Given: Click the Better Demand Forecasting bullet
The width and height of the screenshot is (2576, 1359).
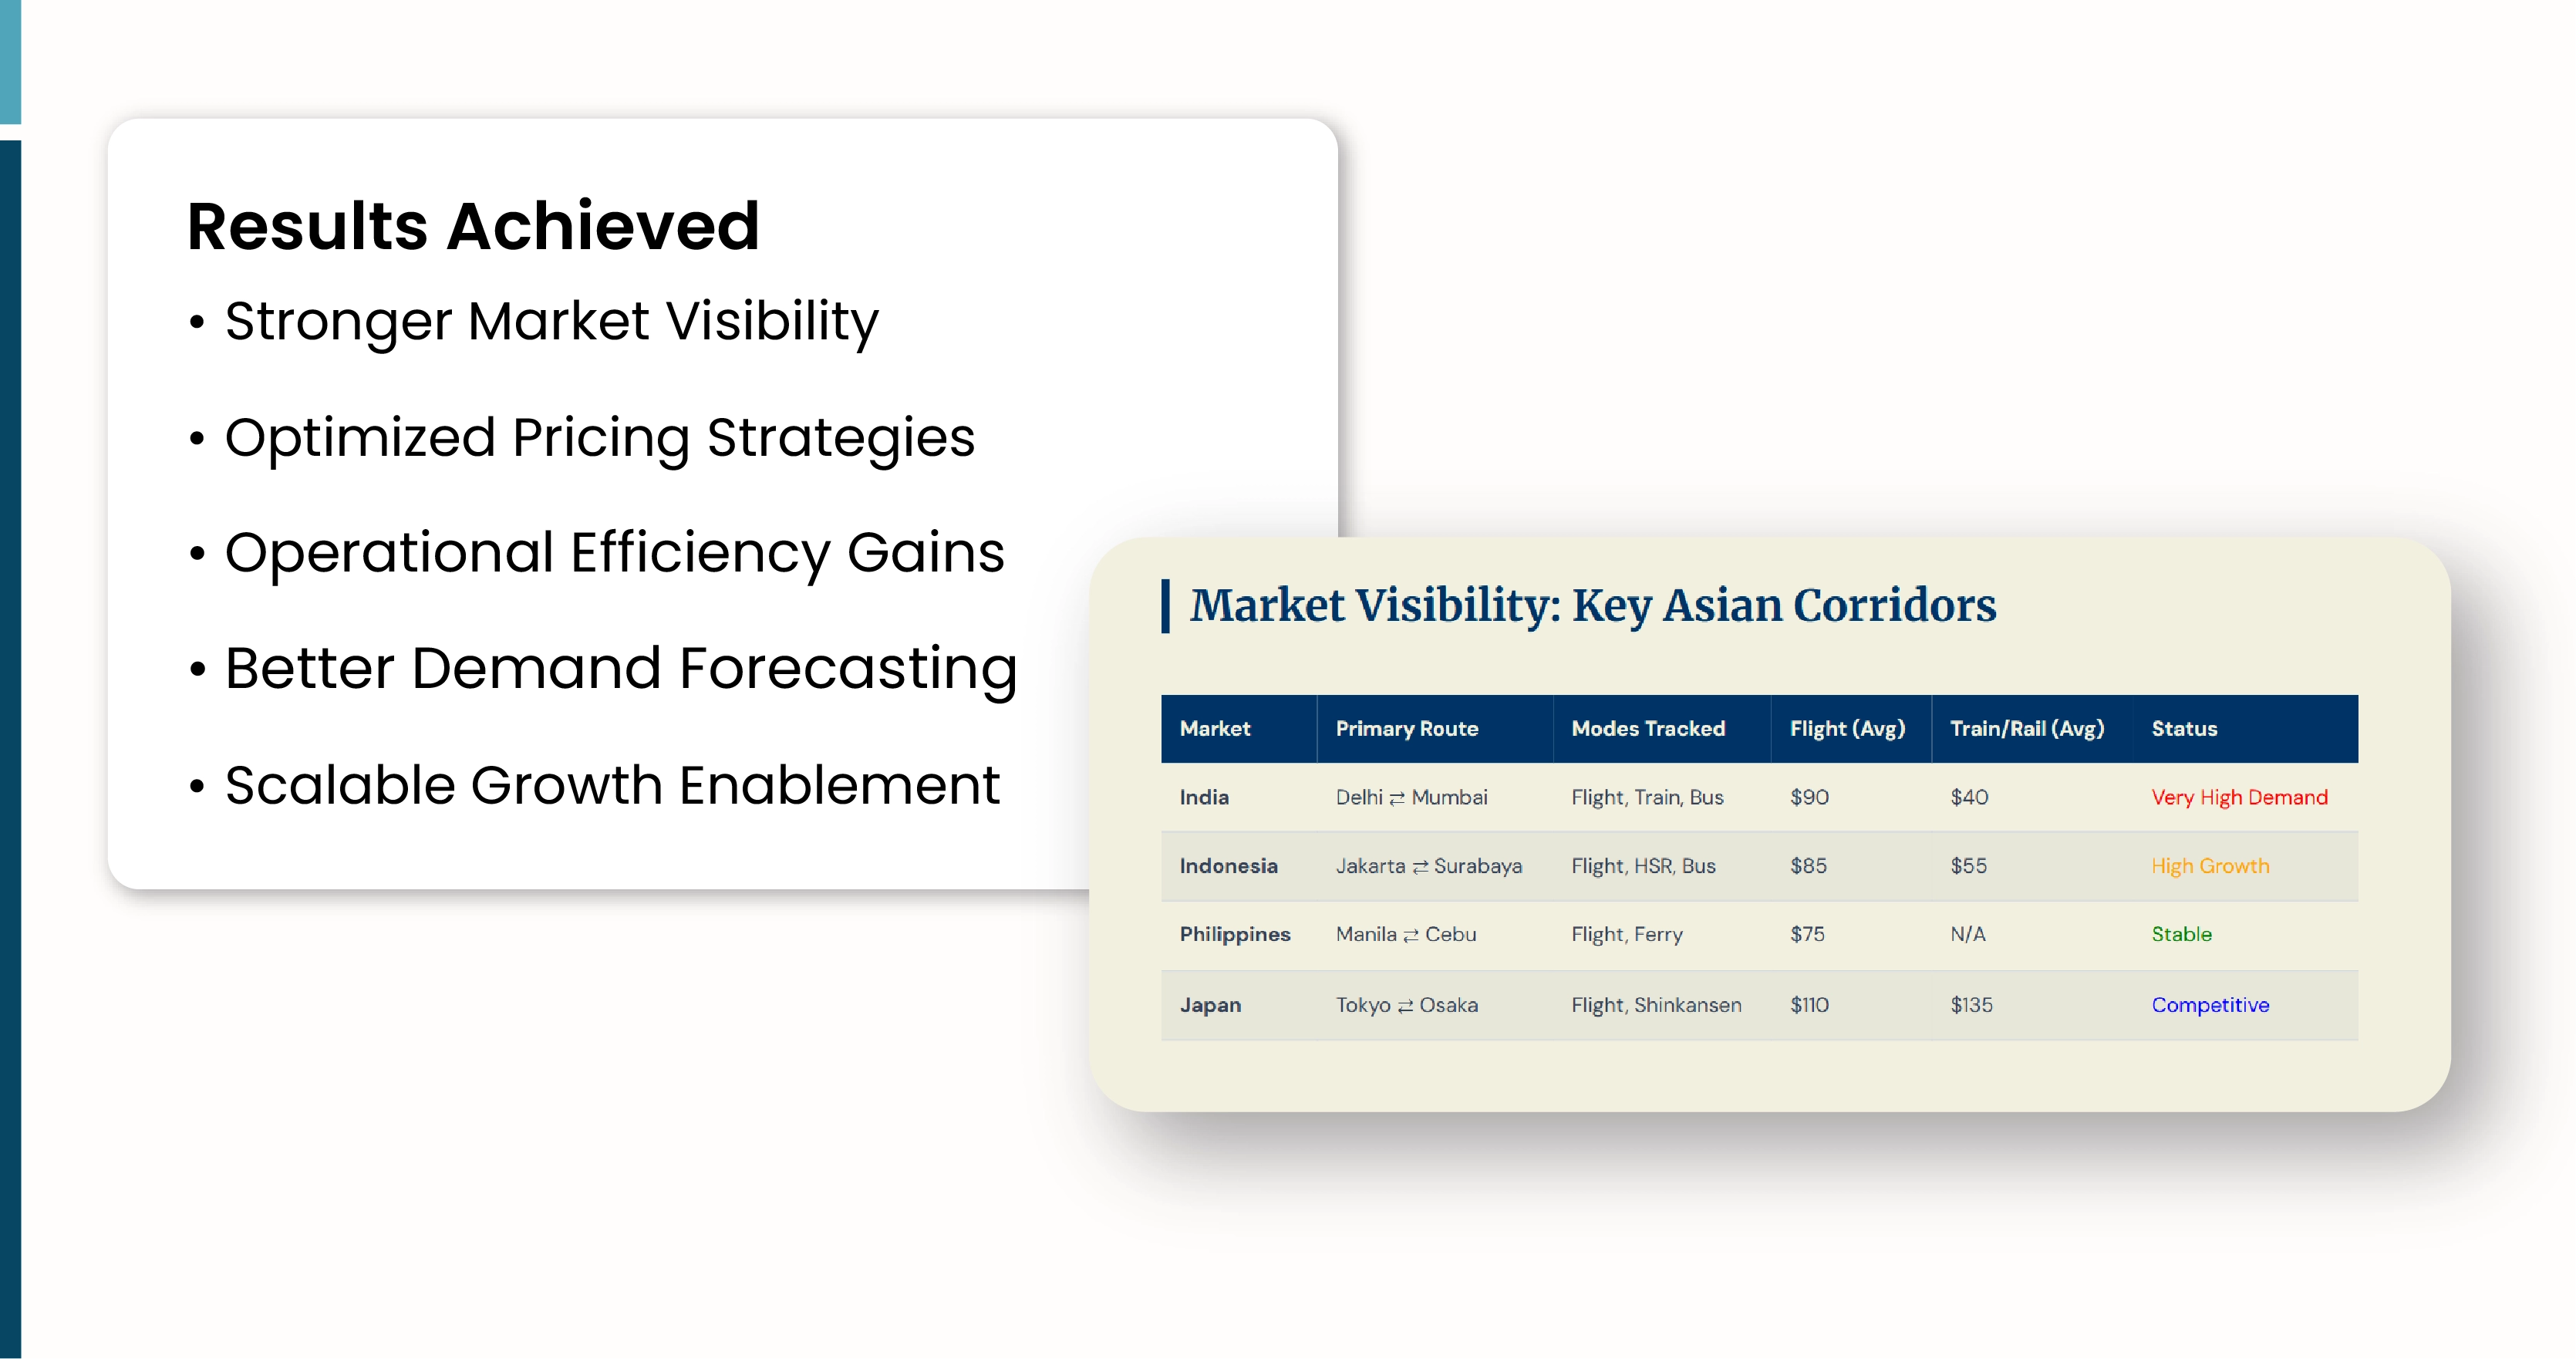Looking at the screenshot, I should 620,668.
